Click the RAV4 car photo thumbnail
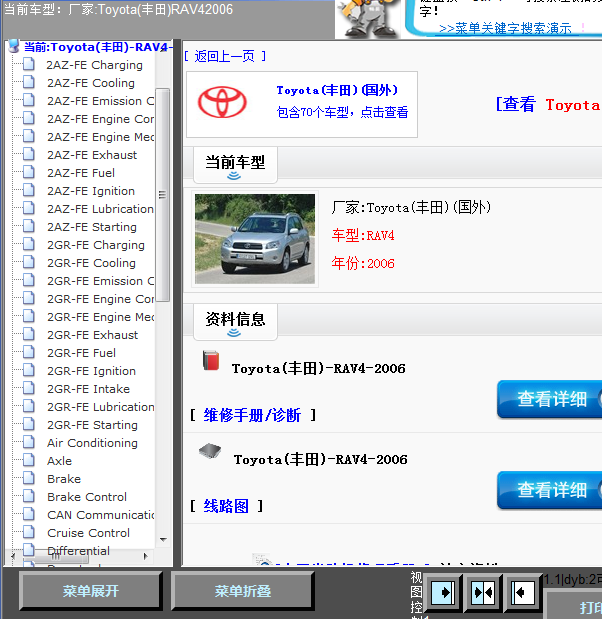This screenshot has height=619, width=602. point(255,239)
